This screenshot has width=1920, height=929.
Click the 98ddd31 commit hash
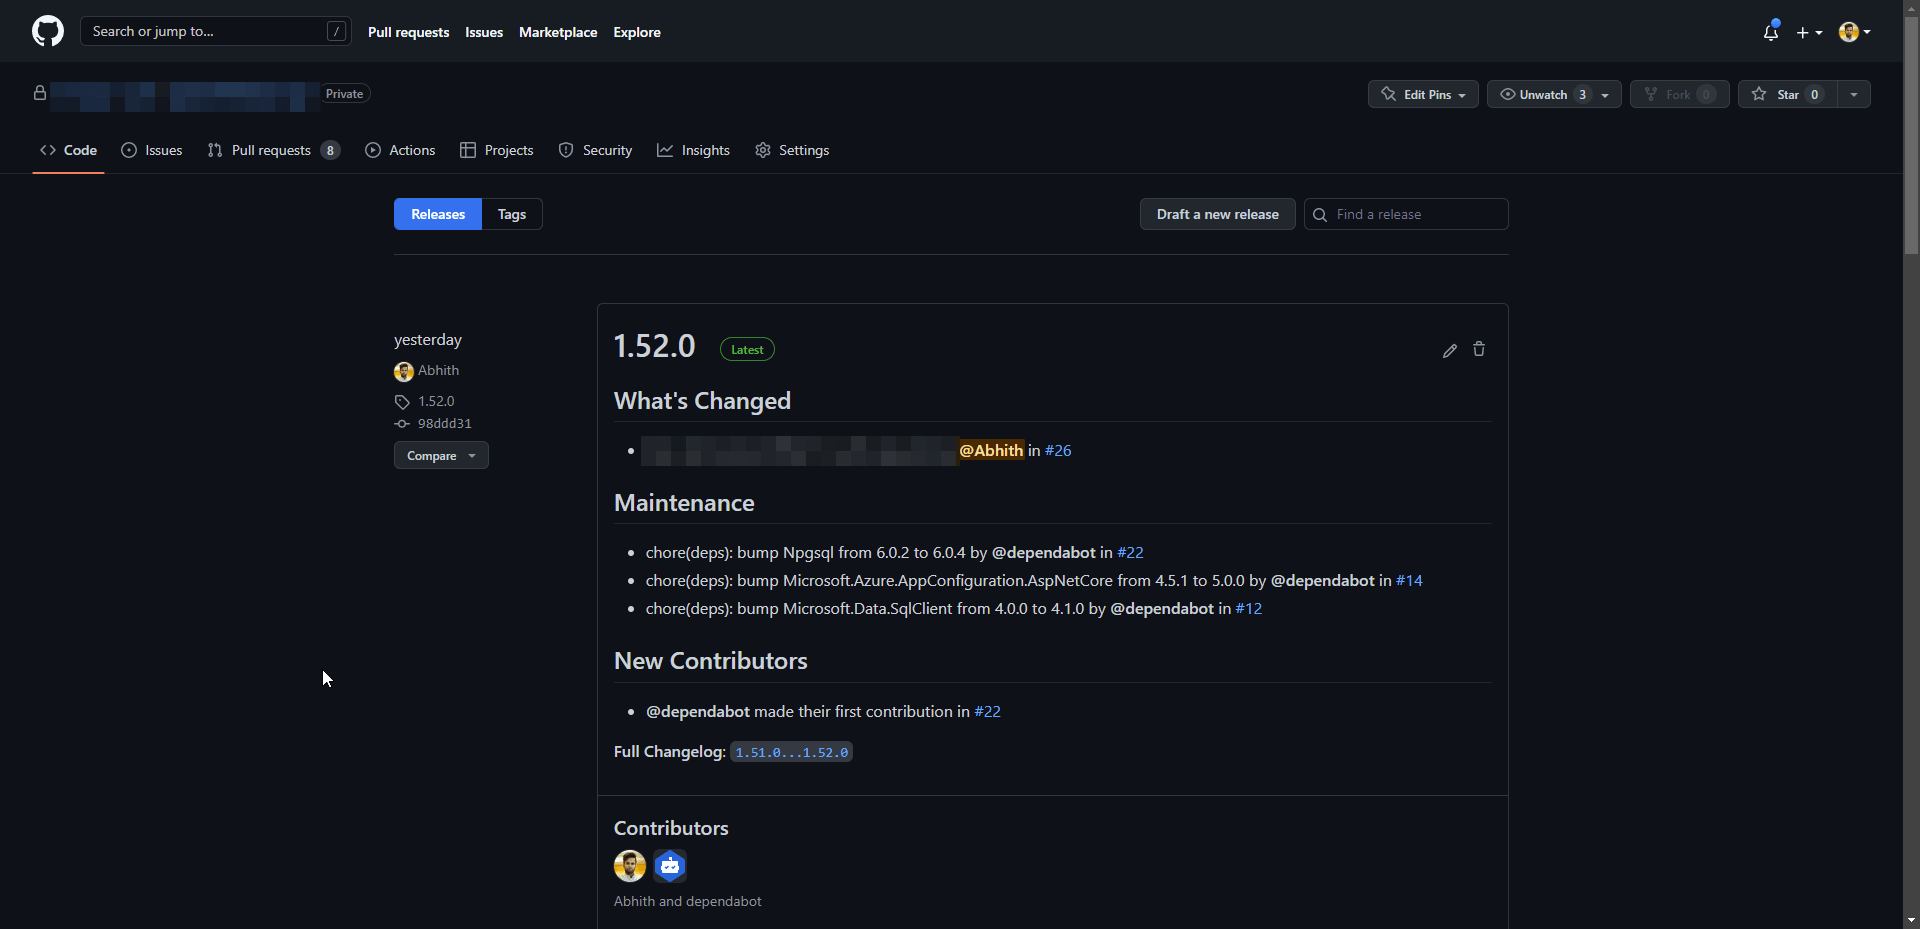[x=444, y=424]
